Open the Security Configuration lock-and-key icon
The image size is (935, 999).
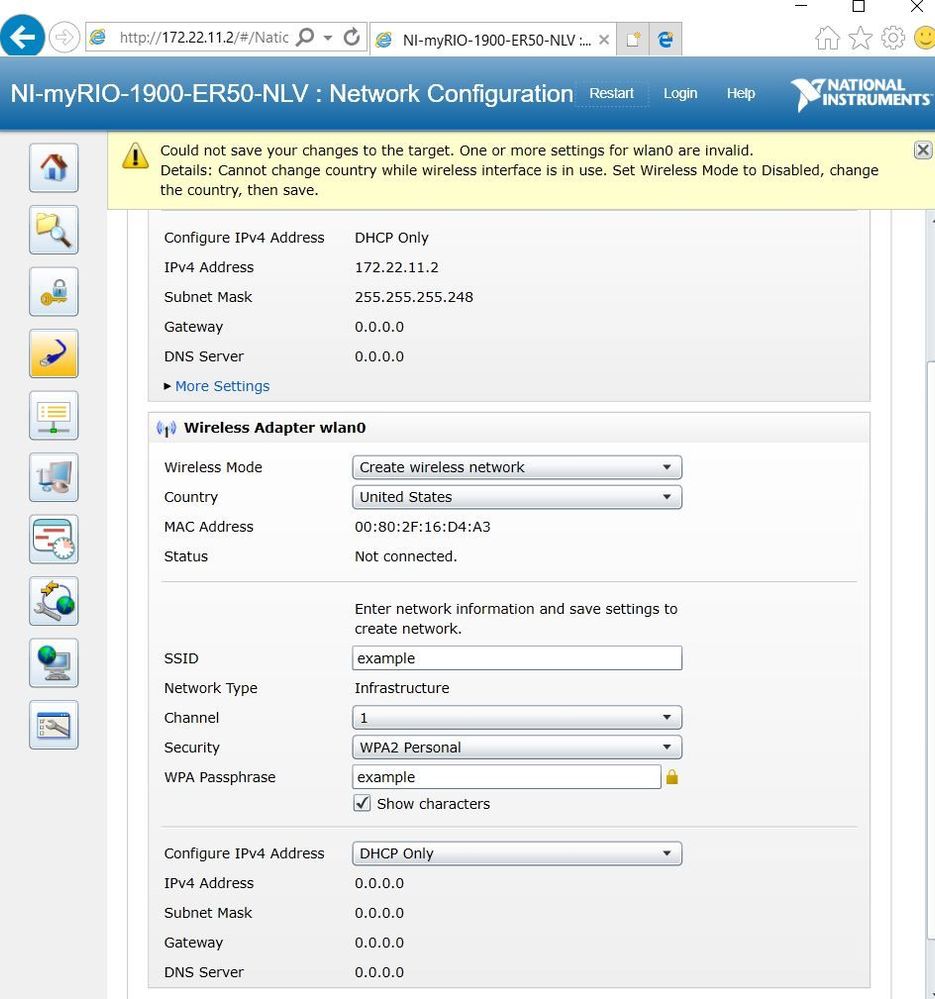click(x=54, y=292)
